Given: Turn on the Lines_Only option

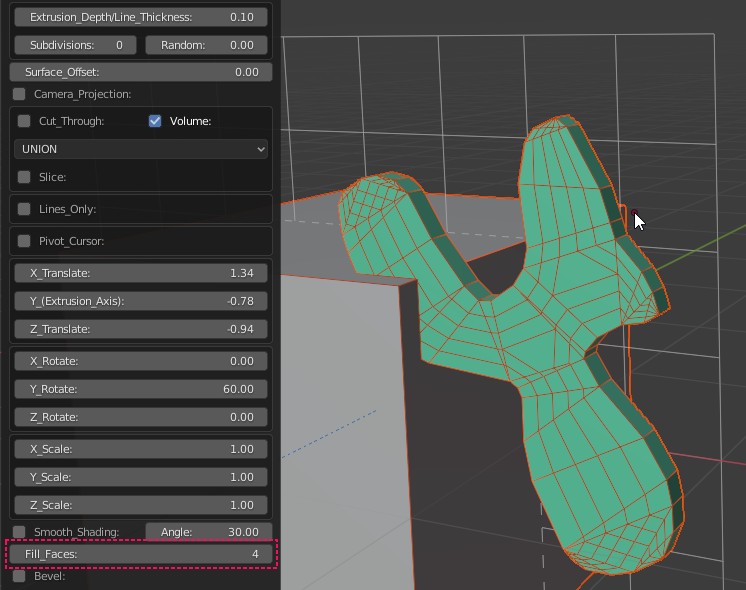Looking at the screenshot, I should click(24, 209).
